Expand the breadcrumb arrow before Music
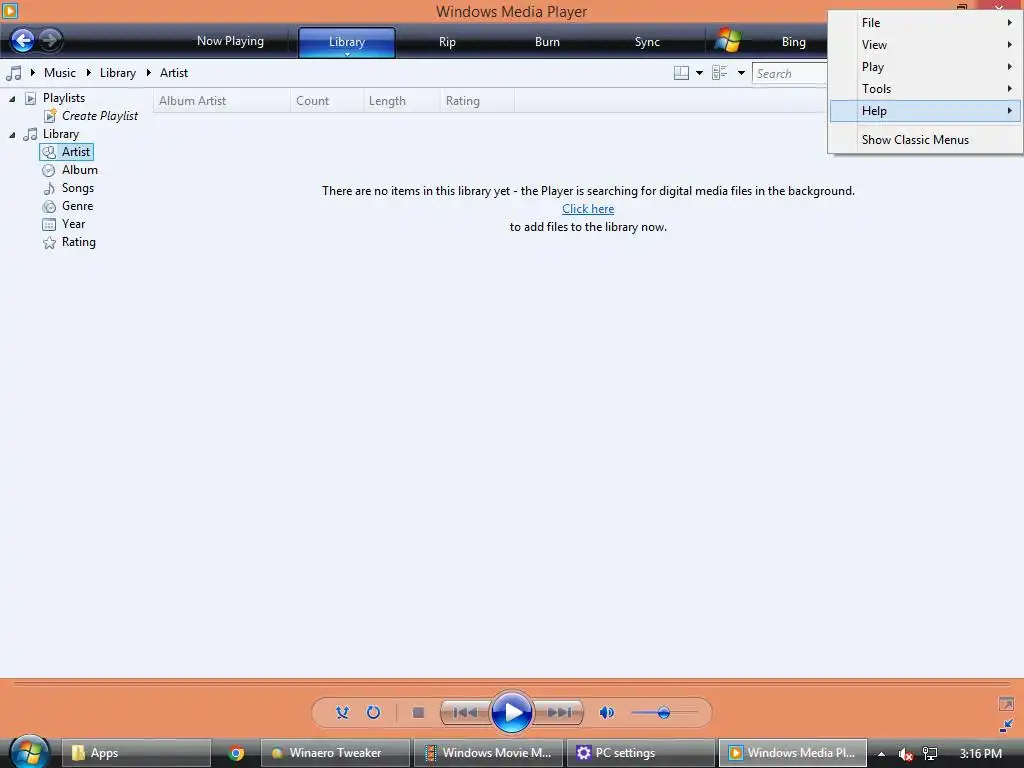The image size is (1024, 768). click(33, 72)
